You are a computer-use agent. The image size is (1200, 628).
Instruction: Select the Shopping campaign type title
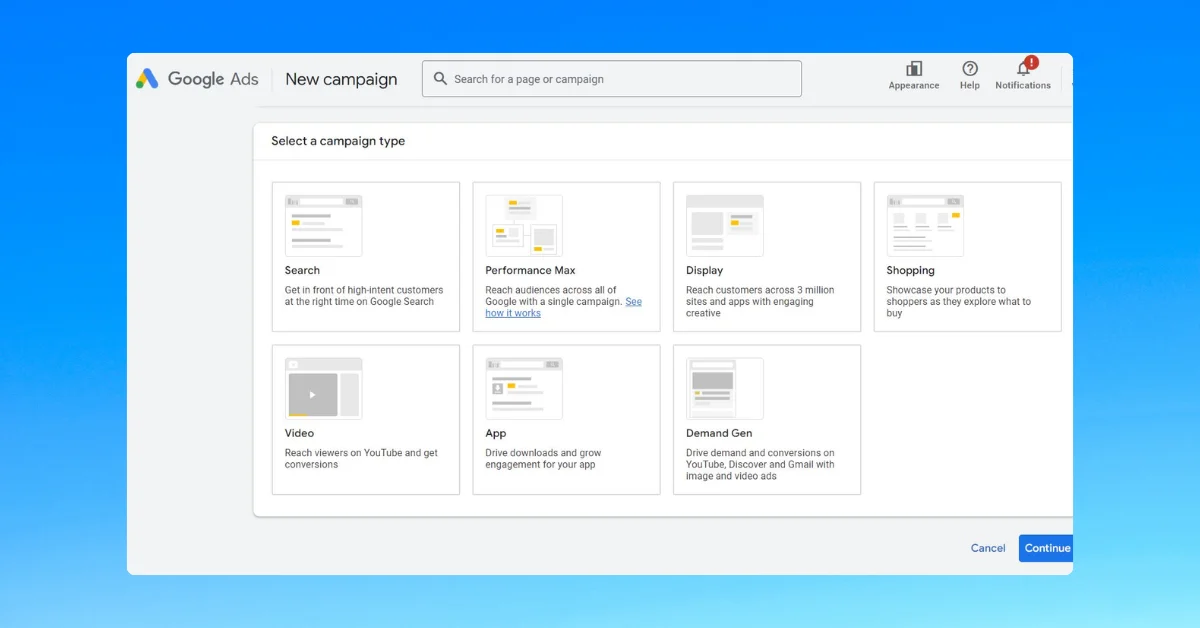pos(910,270)
